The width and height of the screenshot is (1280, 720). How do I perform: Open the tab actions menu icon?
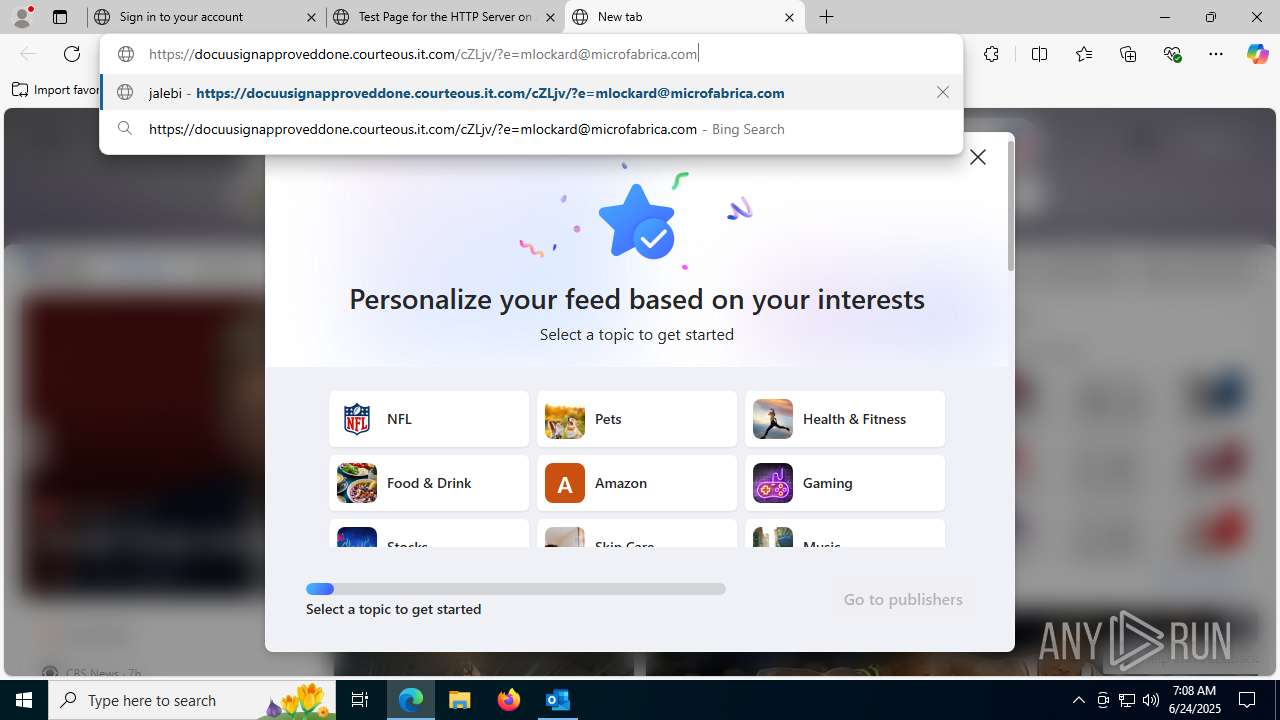[60, 17]
